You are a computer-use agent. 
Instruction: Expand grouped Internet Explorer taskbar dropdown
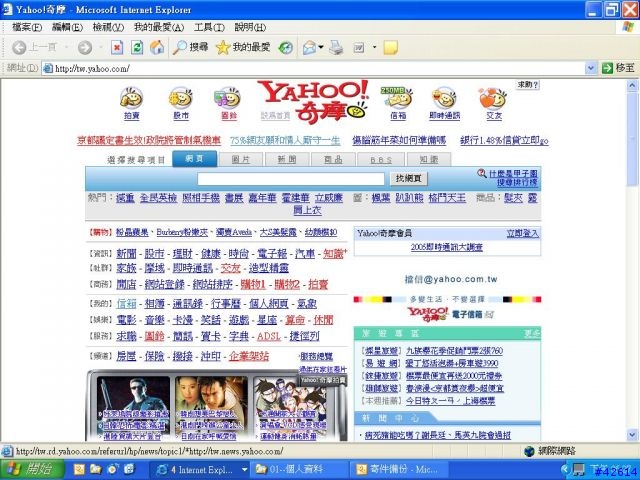click(244, 470)
